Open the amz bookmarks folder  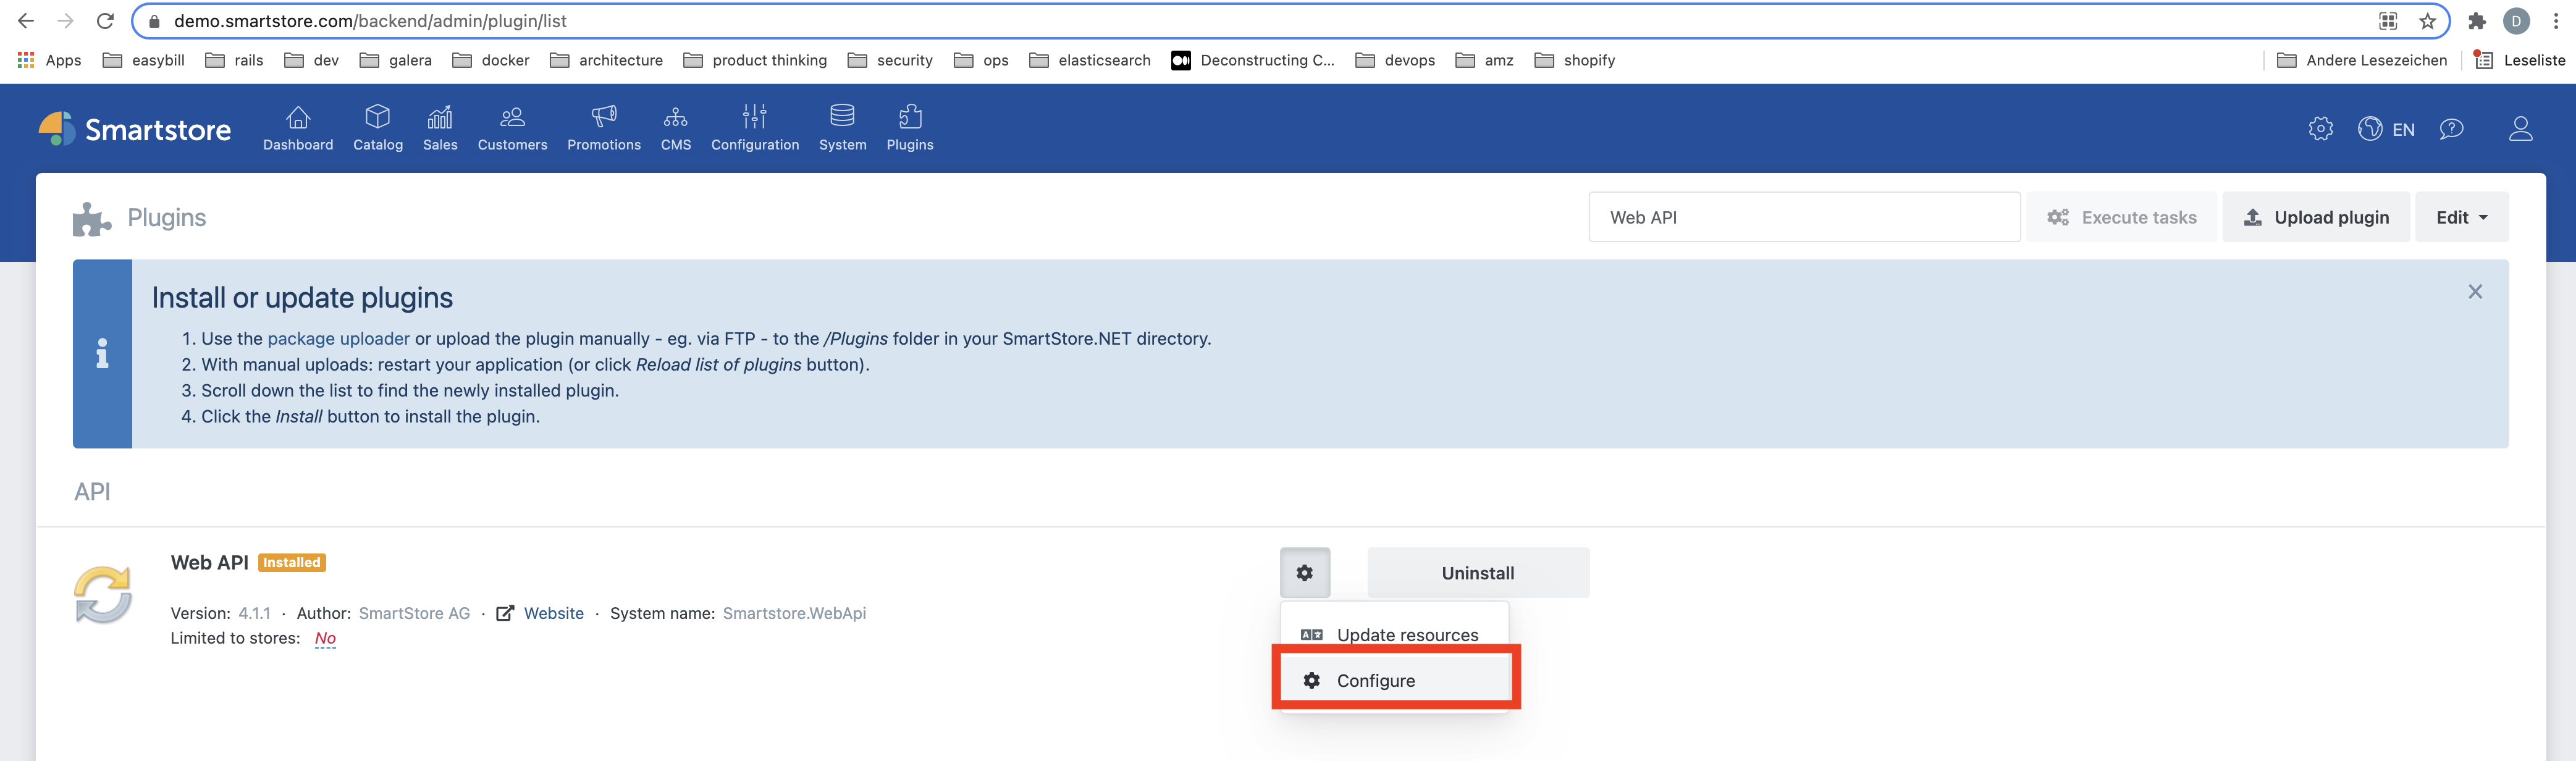(x=1484, y=60)
